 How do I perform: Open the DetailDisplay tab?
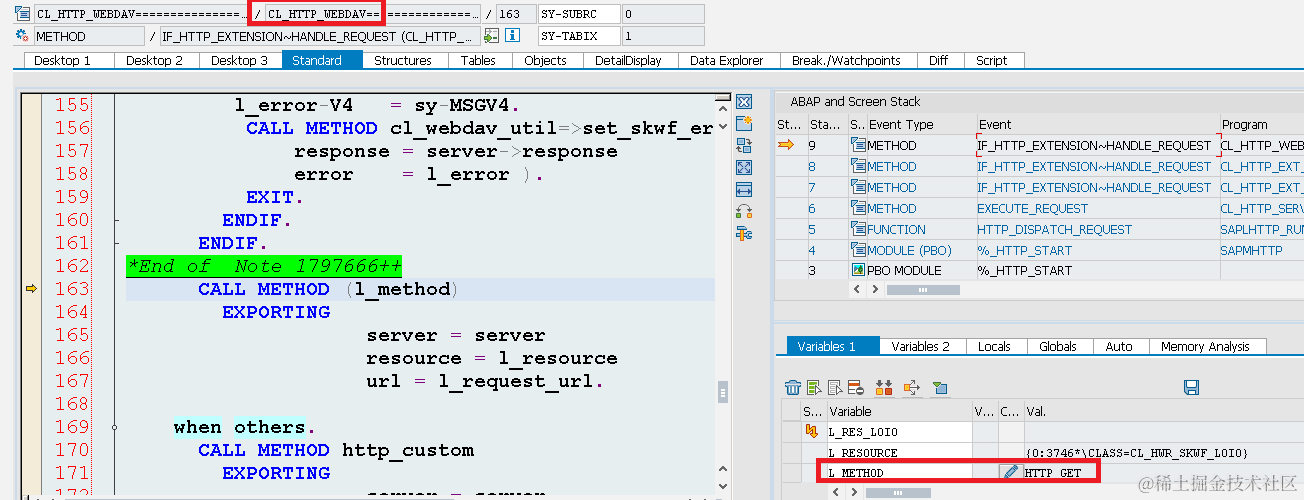pos(628,60)
